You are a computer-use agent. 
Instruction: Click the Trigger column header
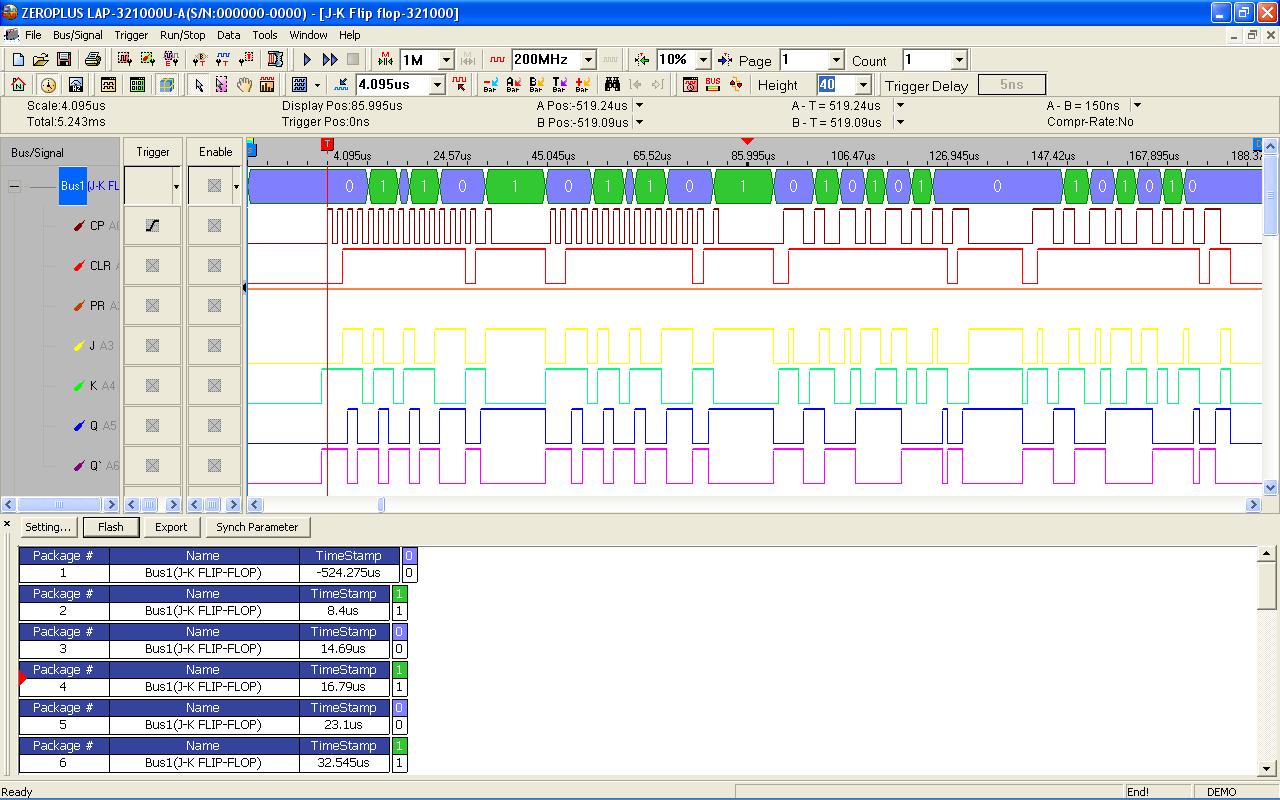(x=153, y=152)
